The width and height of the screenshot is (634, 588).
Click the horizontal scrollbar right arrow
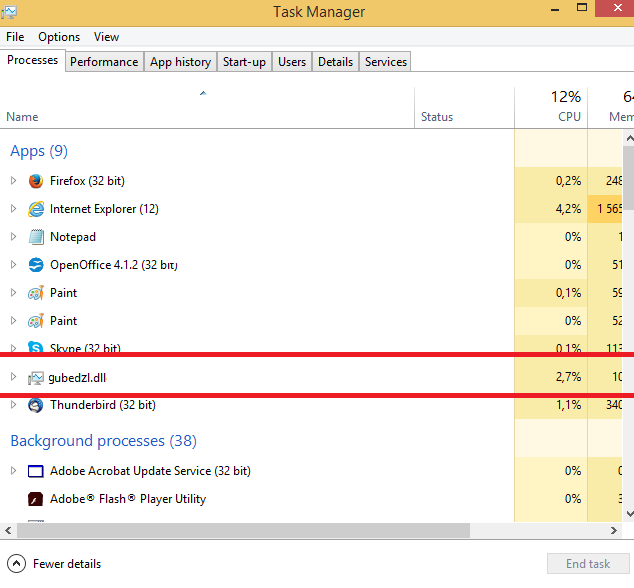coord(614,530)
